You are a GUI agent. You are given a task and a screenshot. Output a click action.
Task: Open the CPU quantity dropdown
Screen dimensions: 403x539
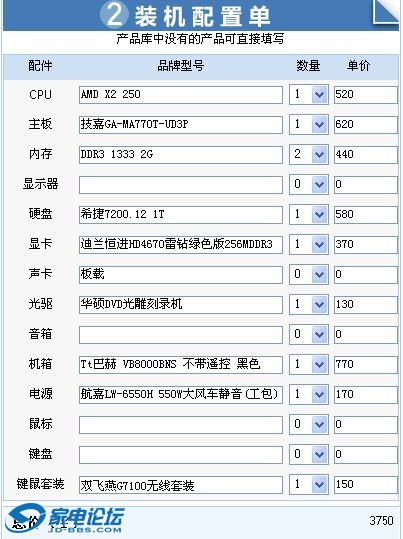pos(309,95)
